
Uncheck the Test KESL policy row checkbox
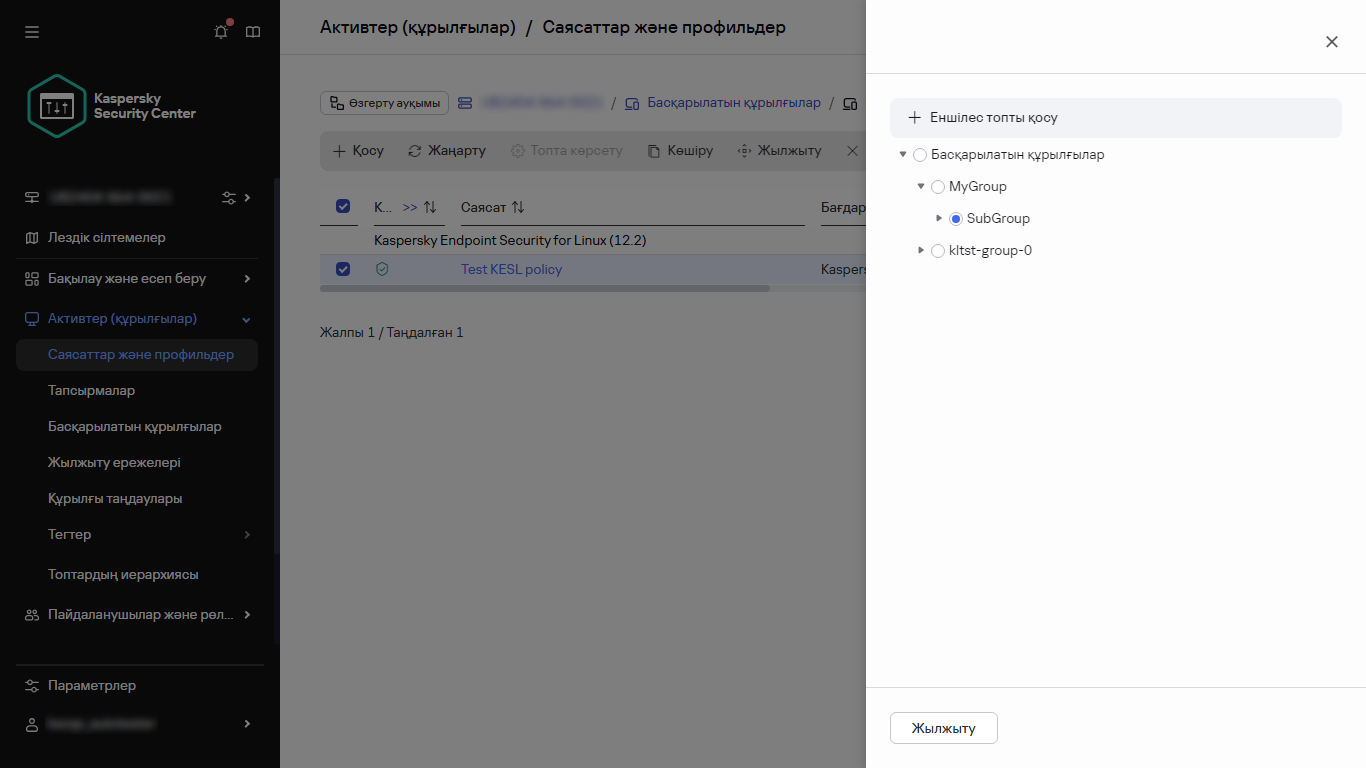pyautogui.click(x=343, y=269)
